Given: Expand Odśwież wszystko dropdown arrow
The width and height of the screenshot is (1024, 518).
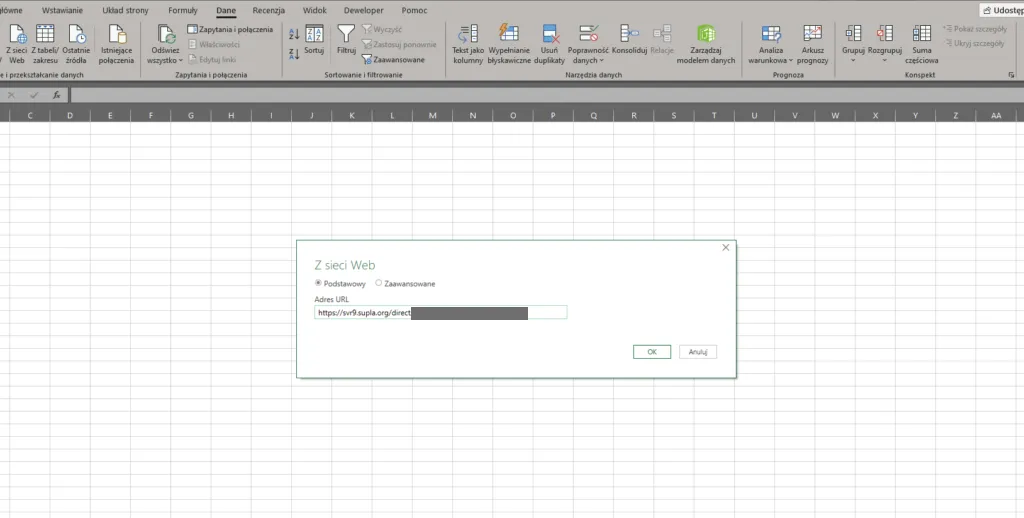Looking at the screenshot, I should click(x=181, y=61).
